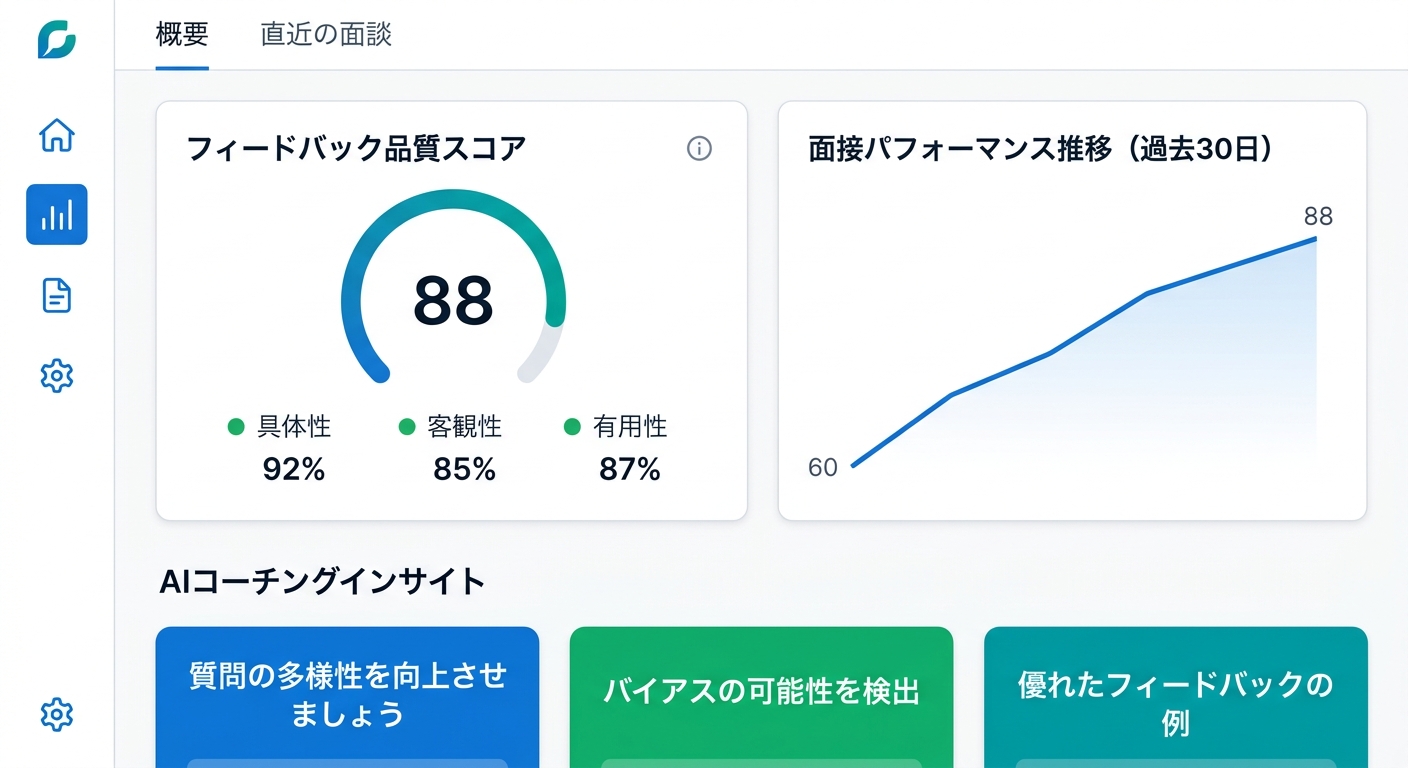Open the reports document icon in sidebar

tap(57, 296)
